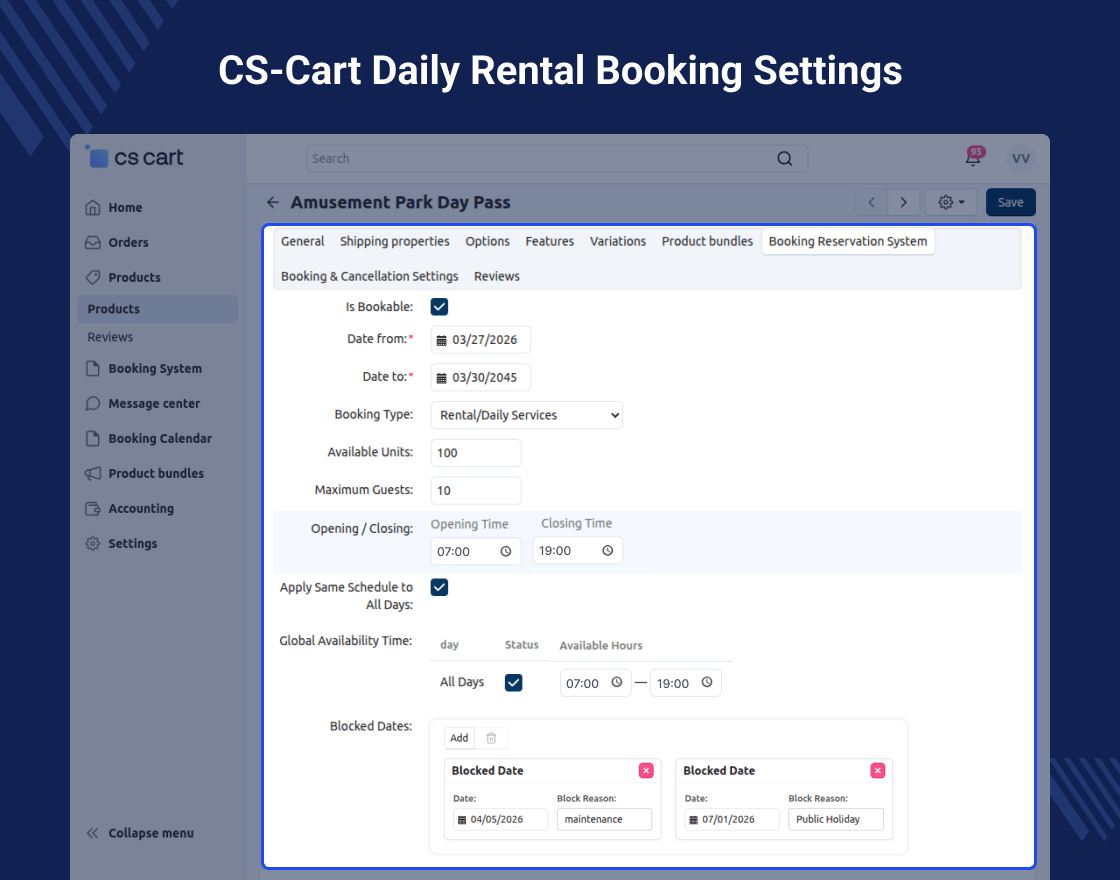This screenshot has height=880, width=1120.
Task: Uncheck the Is Bookable checkbox
Action: pyautogui.click(x=439, y=306)
